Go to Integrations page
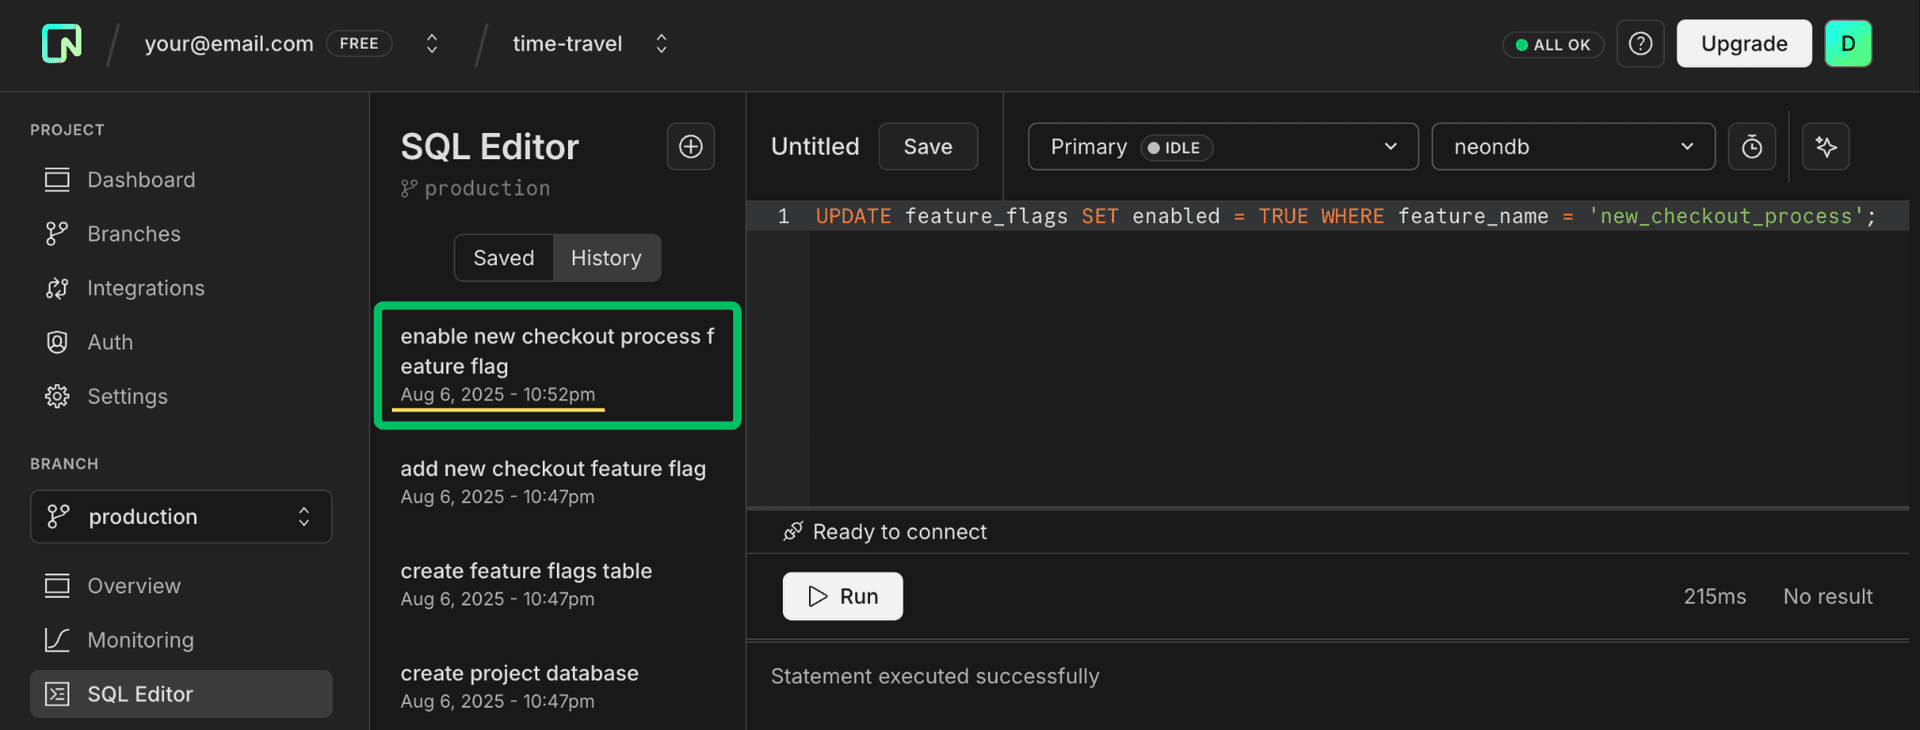The image size is (1920, 730). [x=145, y=288]
